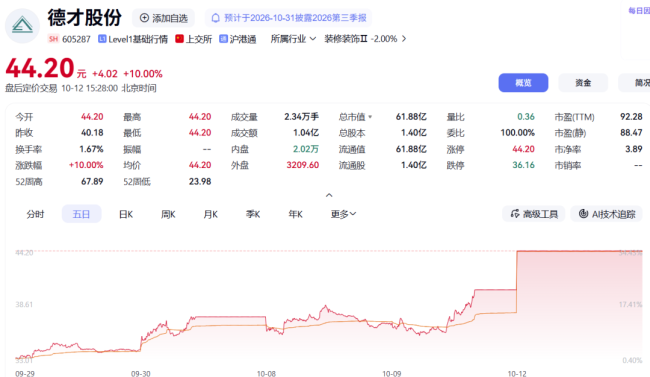Toggle the 总市值 dropdown arrow
The image size is (650, 377).
tap(370, 117)
